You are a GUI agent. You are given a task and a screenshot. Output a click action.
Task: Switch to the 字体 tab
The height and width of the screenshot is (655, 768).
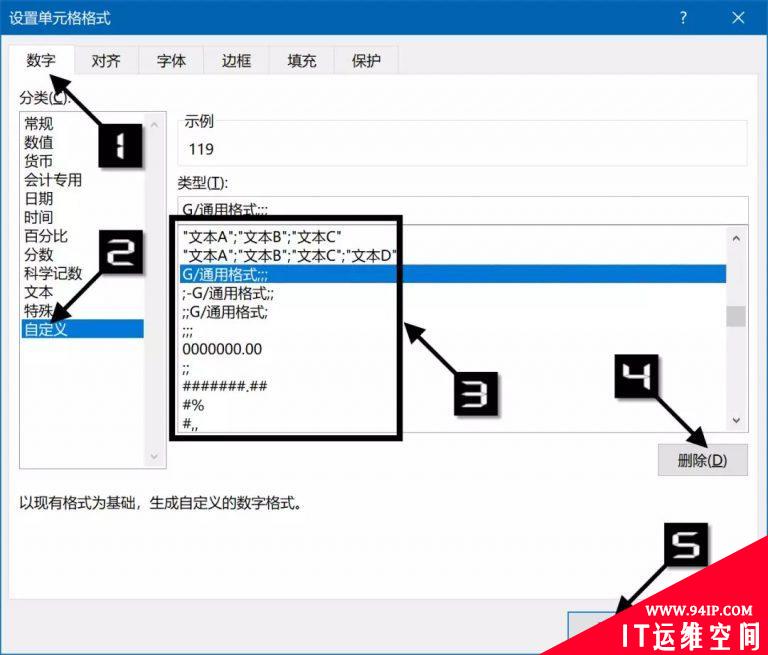171,61
